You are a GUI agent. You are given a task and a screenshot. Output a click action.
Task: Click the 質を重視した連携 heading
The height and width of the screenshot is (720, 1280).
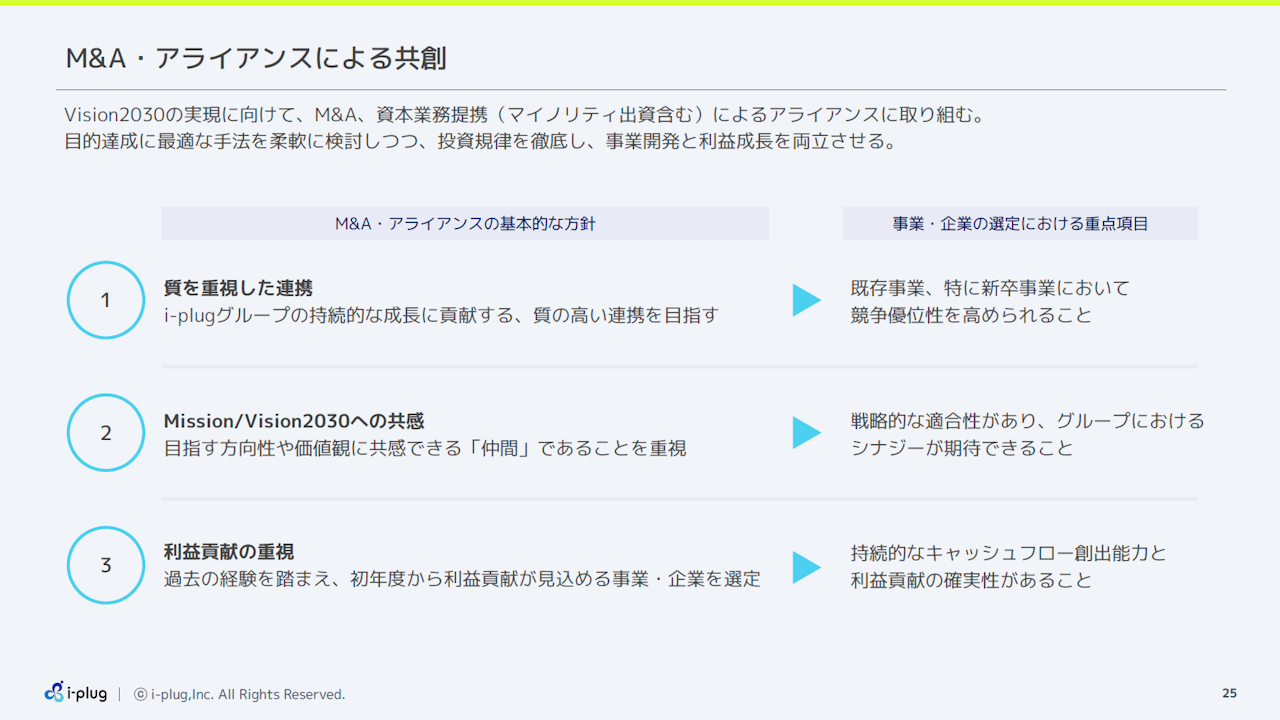238,288
